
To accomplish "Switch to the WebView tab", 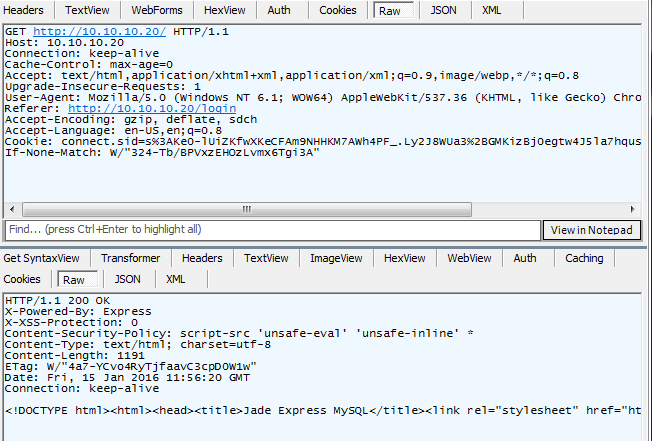I will pyautogui.click(x=469, y=258).
